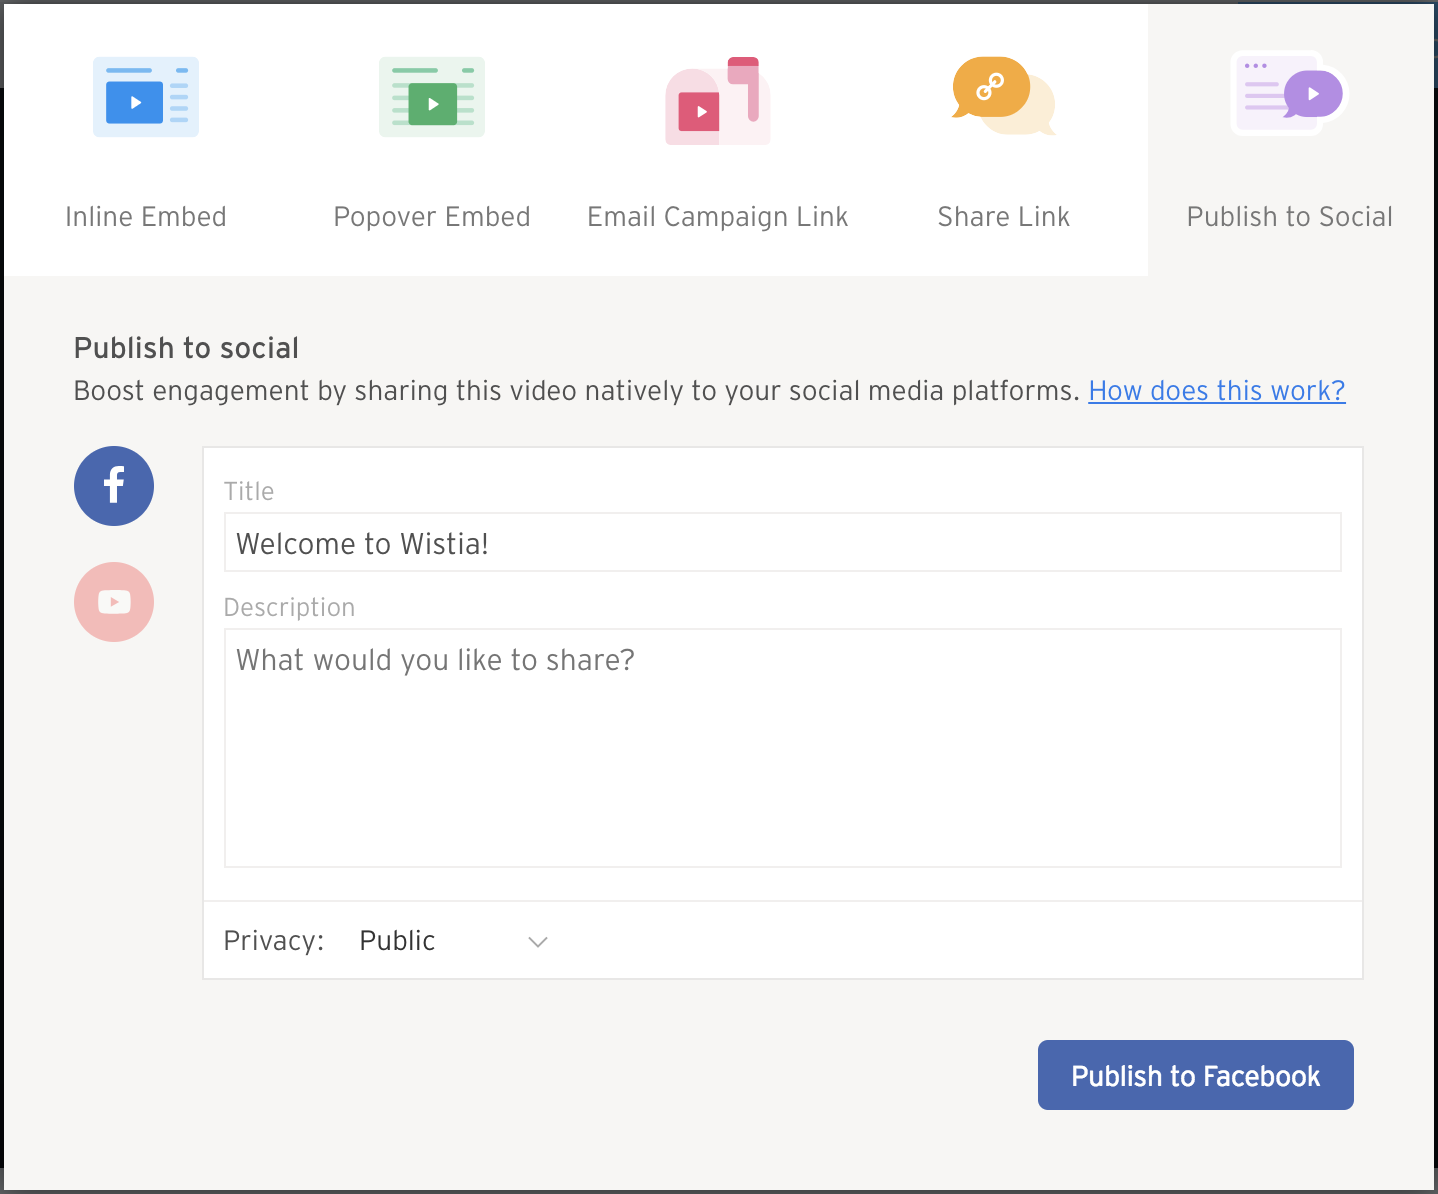
Task: Click the Popover Embed icon
Action: 432,97
